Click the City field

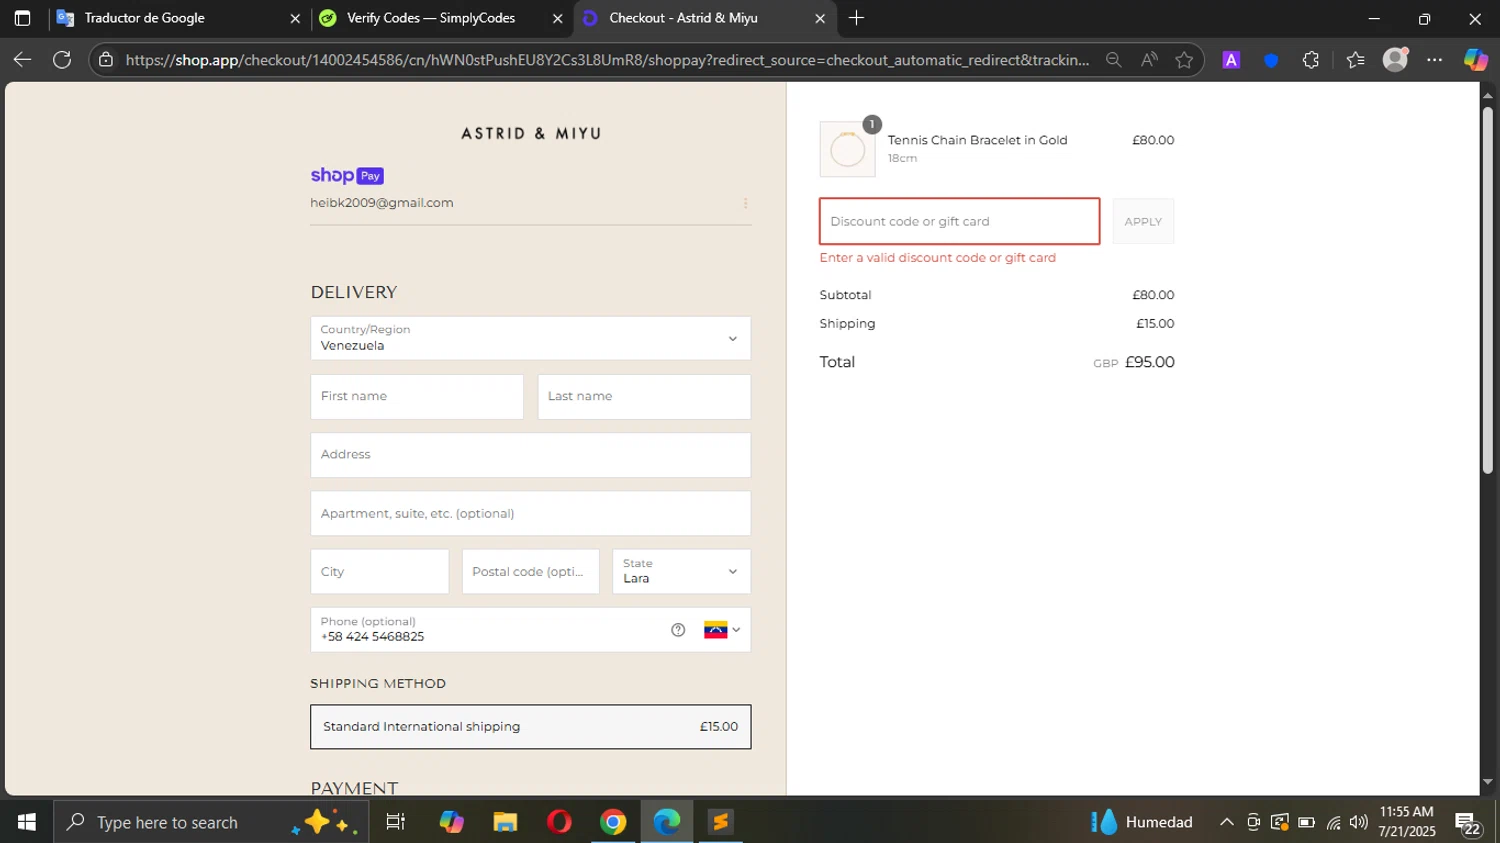click(380, 571)
